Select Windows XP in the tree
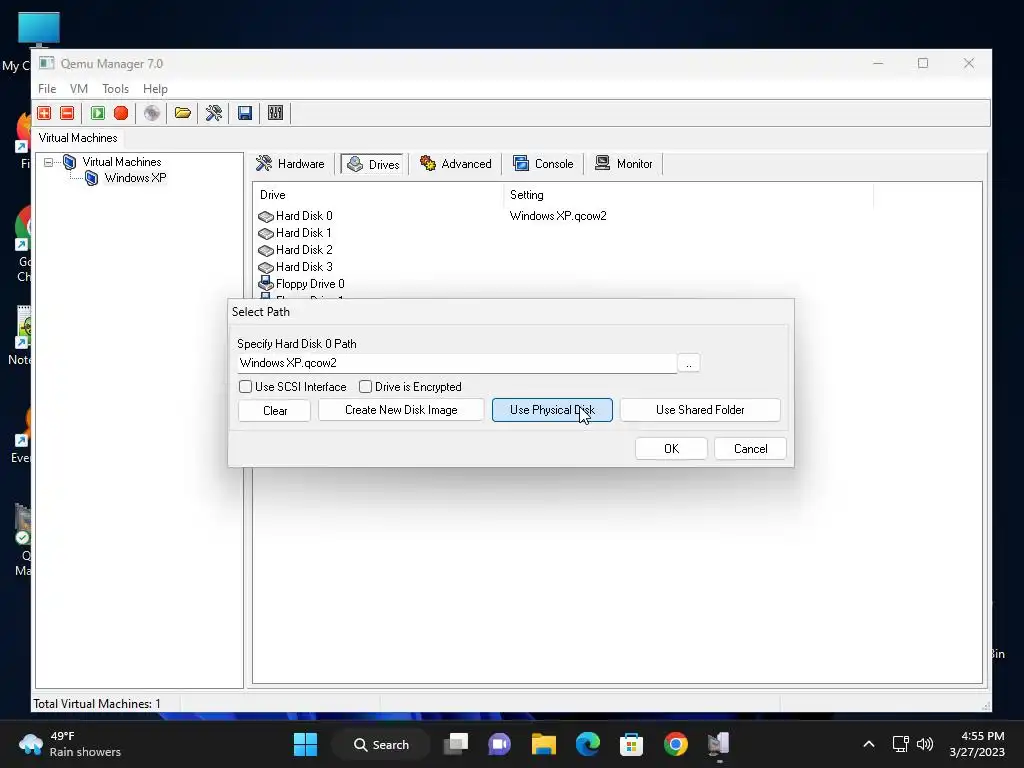The height and width of the screenshot is (768, 1024). tap(135, 178)
